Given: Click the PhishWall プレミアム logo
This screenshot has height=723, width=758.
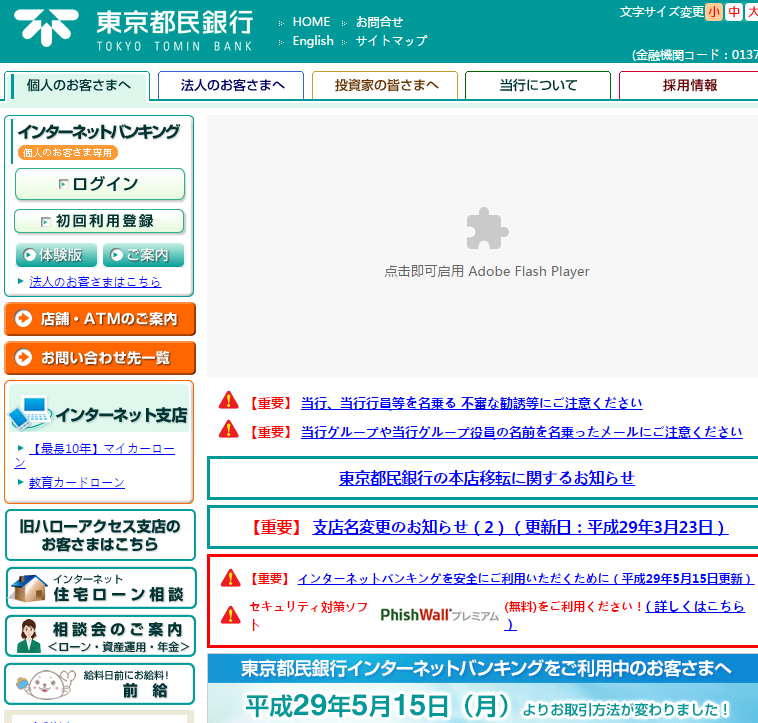Looking at the screenshot, I should (439, 615).
